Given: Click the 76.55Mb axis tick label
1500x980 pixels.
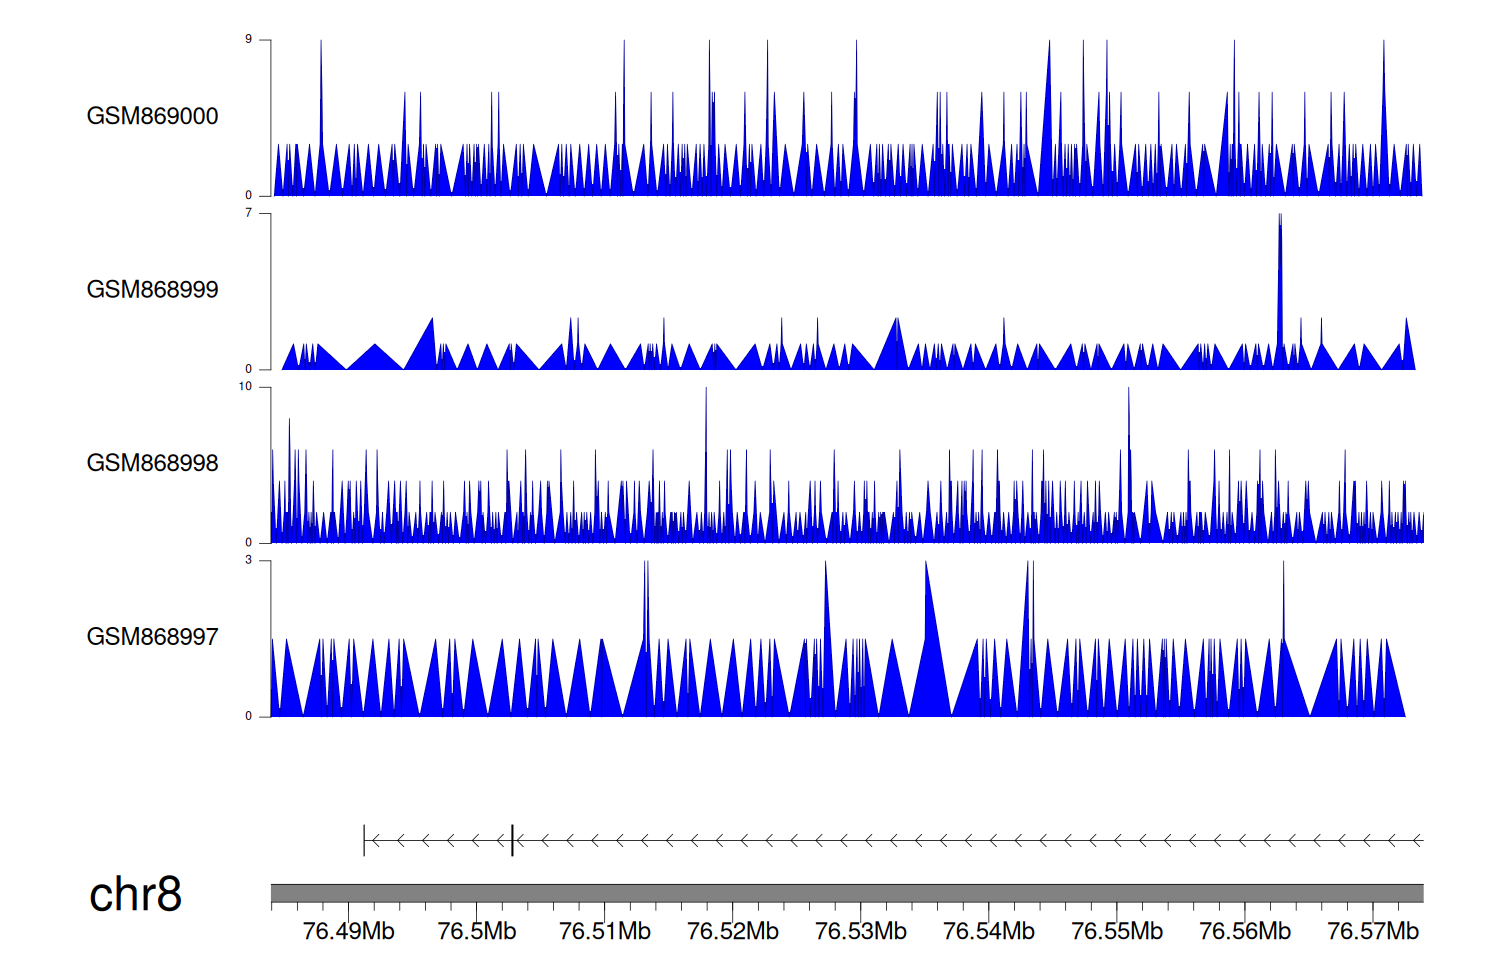Looking at the screenshot, I should tap(1116, 931).
